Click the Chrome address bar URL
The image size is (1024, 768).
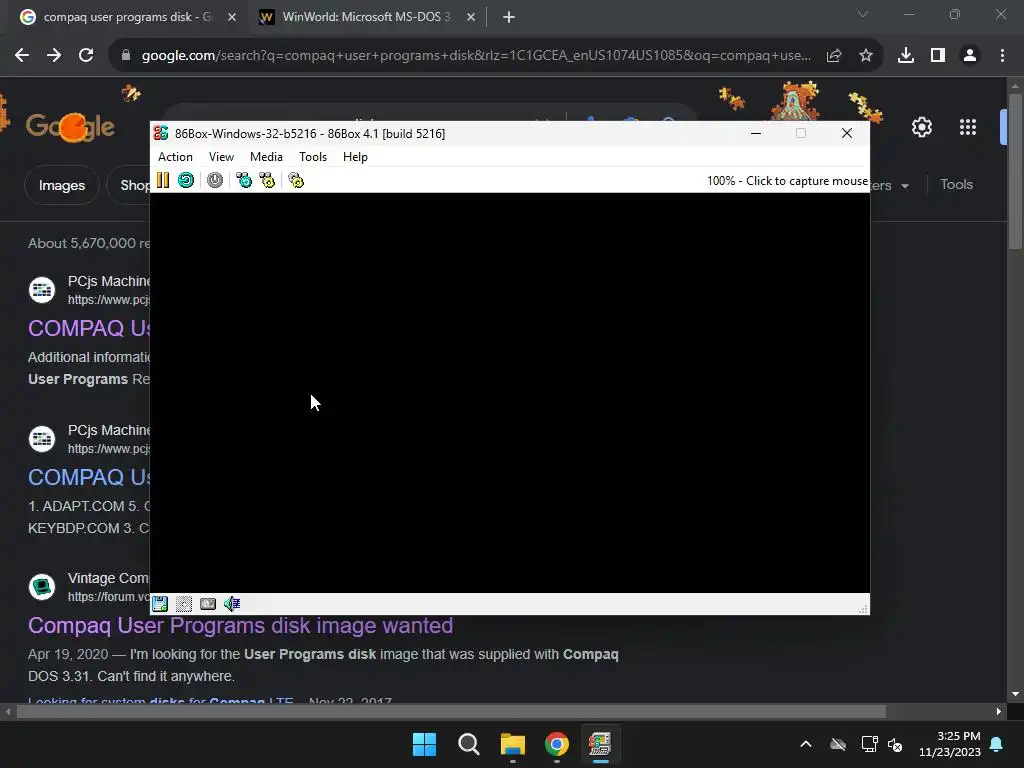pos(476,56)
